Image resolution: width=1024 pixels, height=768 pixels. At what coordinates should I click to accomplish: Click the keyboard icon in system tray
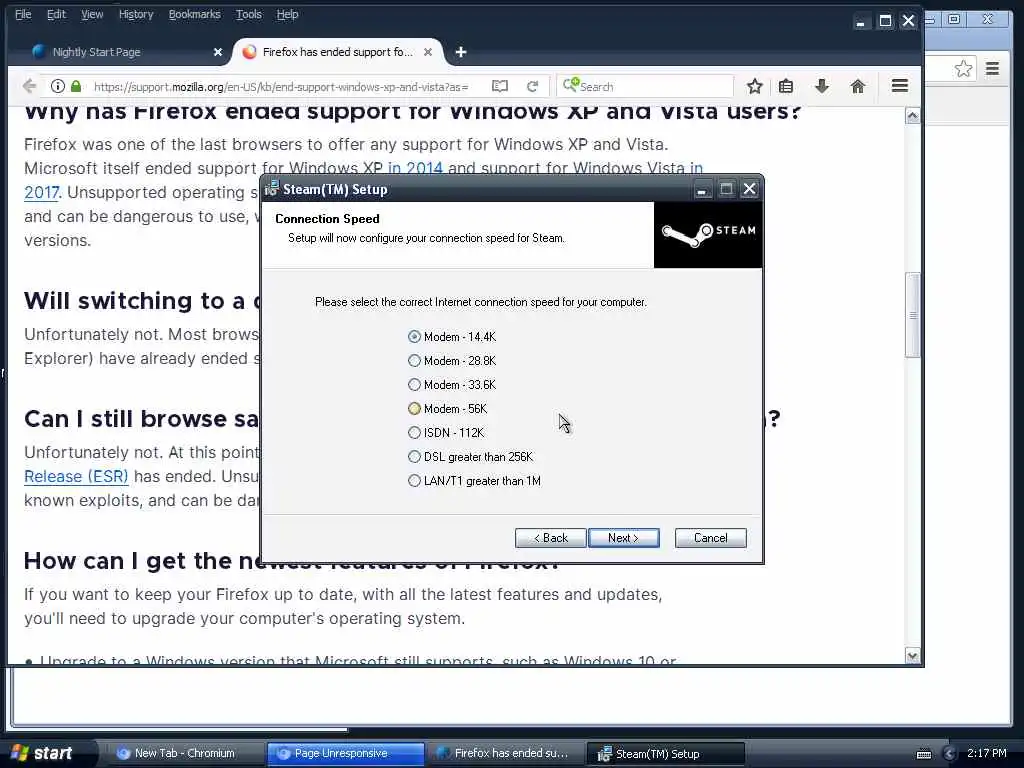[924, 754]
